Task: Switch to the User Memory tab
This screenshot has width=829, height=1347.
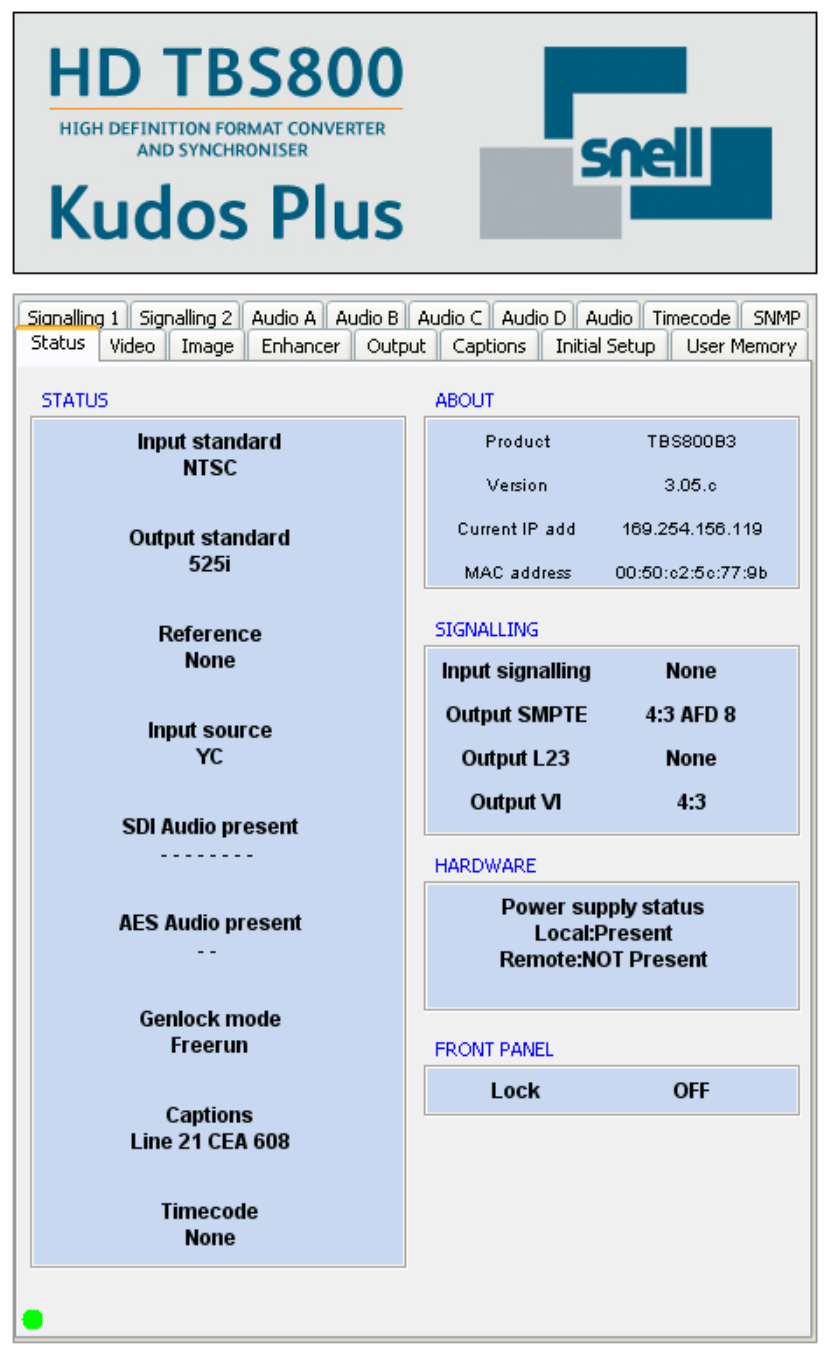Action: tap(741, 345)
